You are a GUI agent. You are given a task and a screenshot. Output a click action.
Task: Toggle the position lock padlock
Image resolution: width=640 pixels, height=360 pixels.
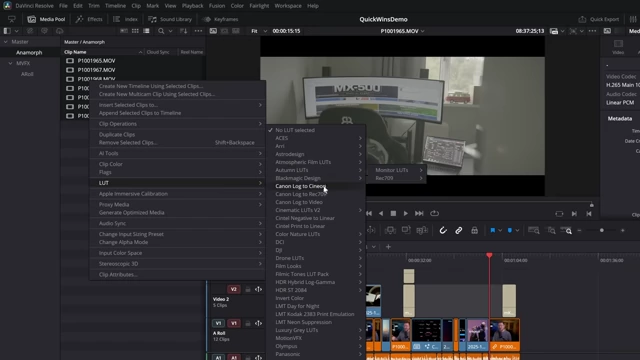(x=474, y=231)
